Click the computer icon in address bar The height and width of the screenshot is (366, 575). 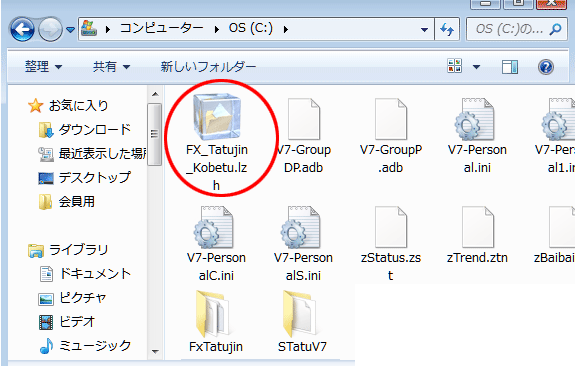(x=89, y=28)
